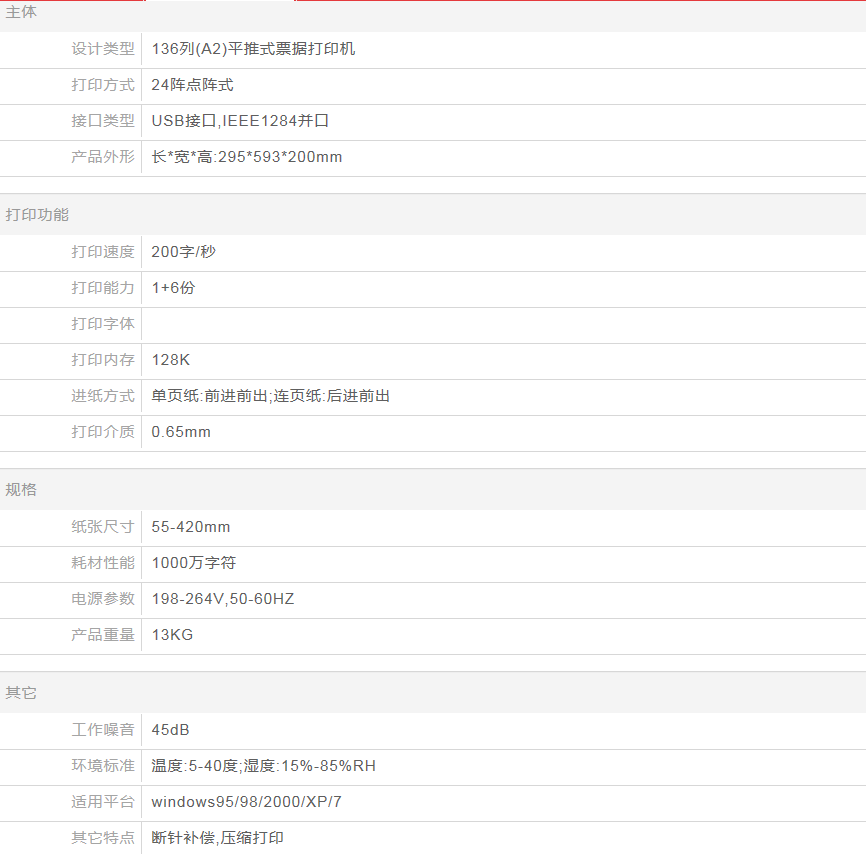This screenshot has height=856, width=866.
Task: Click the 128K print memory value
Action: click(x=170, y=360)
